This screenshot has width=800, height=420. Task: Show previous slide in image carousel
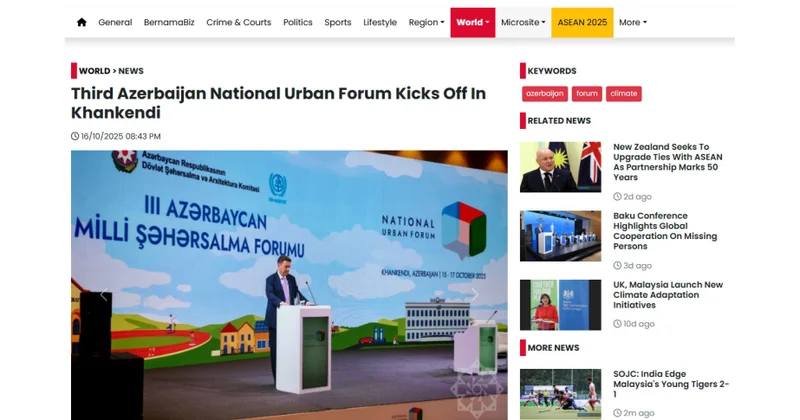[x=104, y=295]
